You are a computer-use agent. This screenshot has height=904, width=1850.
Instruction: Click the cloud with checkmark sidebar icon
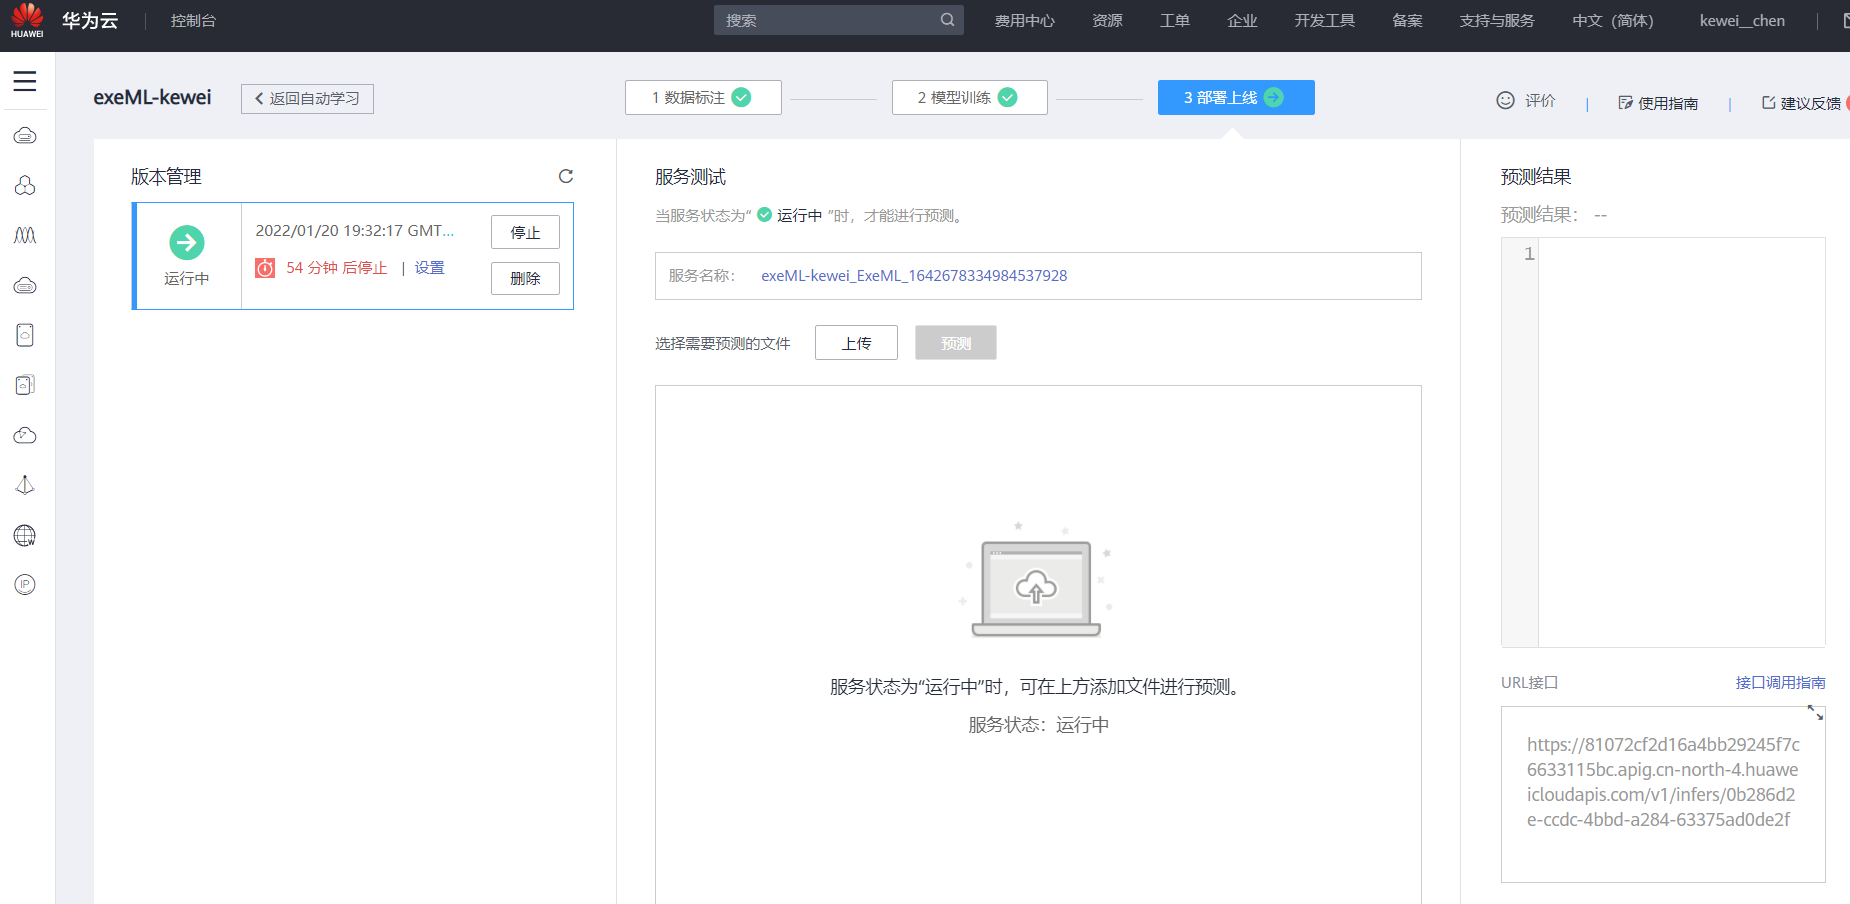(25, 435)
